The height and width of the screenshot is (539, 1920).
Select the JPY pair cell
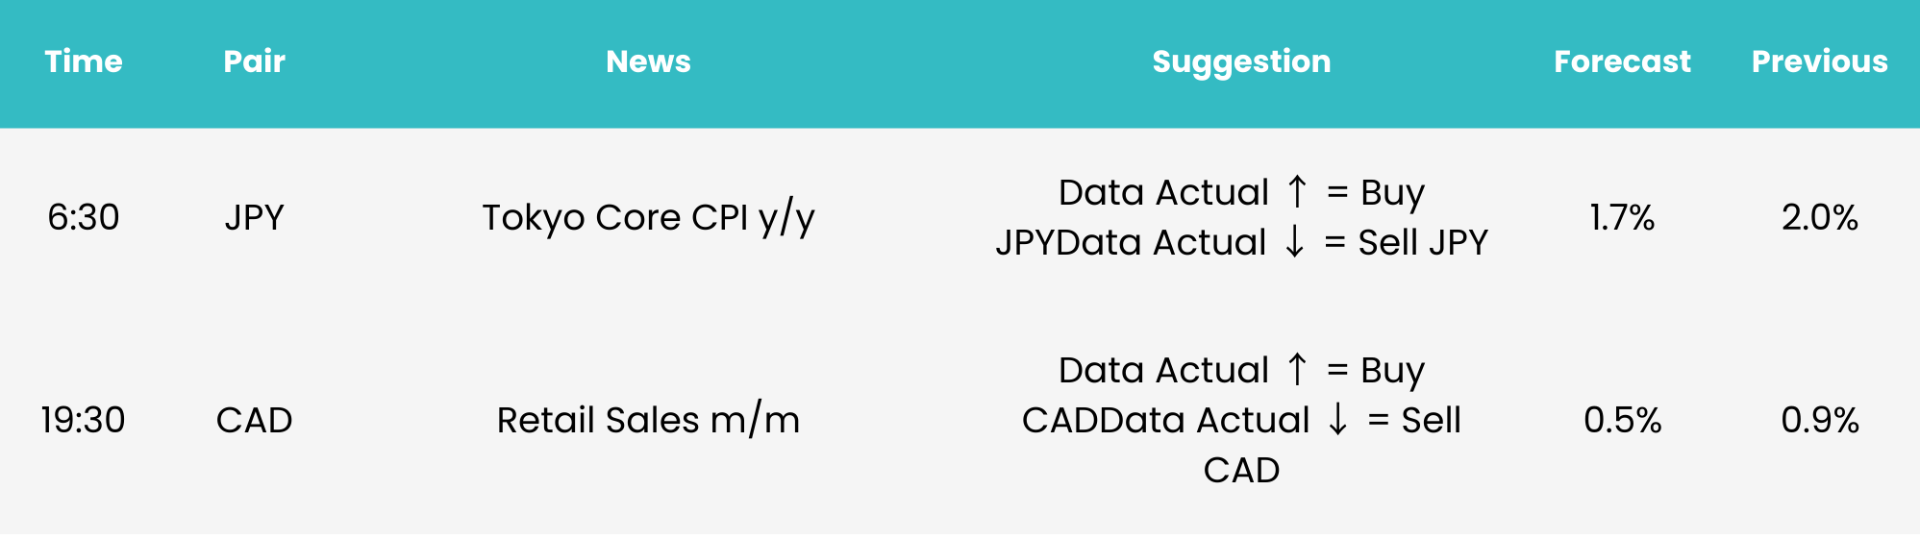click(254, 217)
